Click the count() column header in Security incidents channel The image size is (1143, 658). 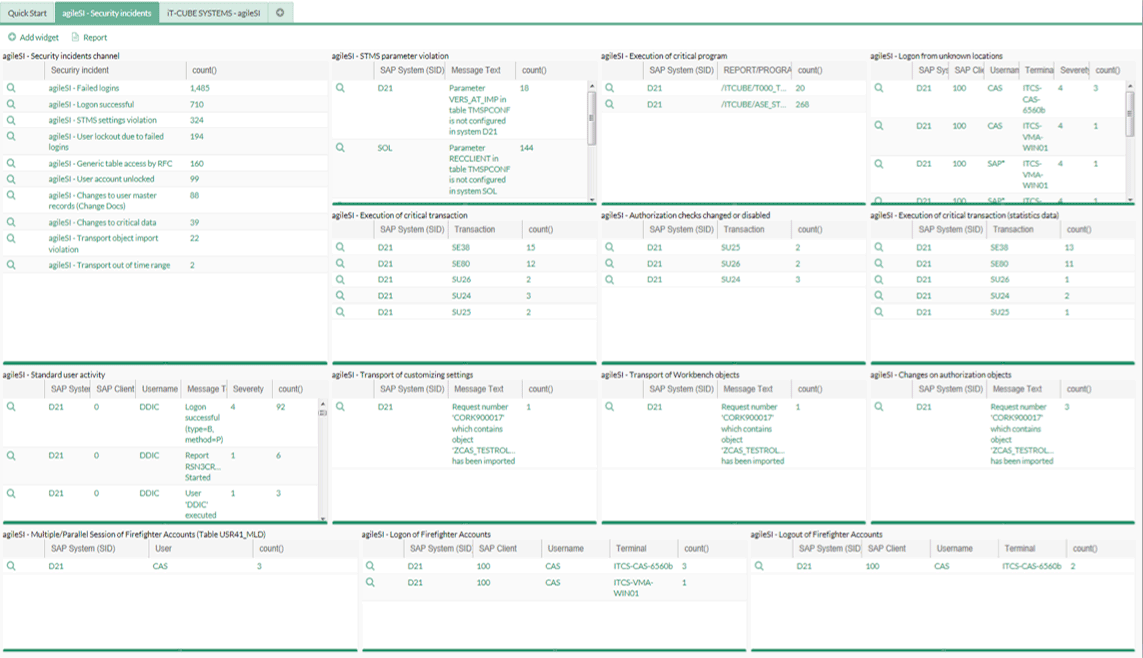click(x=204, y=69)
